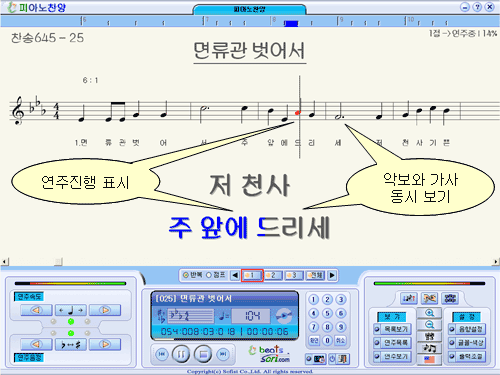
Task: Stop playback with the square stop button
Action: (203, 354)
